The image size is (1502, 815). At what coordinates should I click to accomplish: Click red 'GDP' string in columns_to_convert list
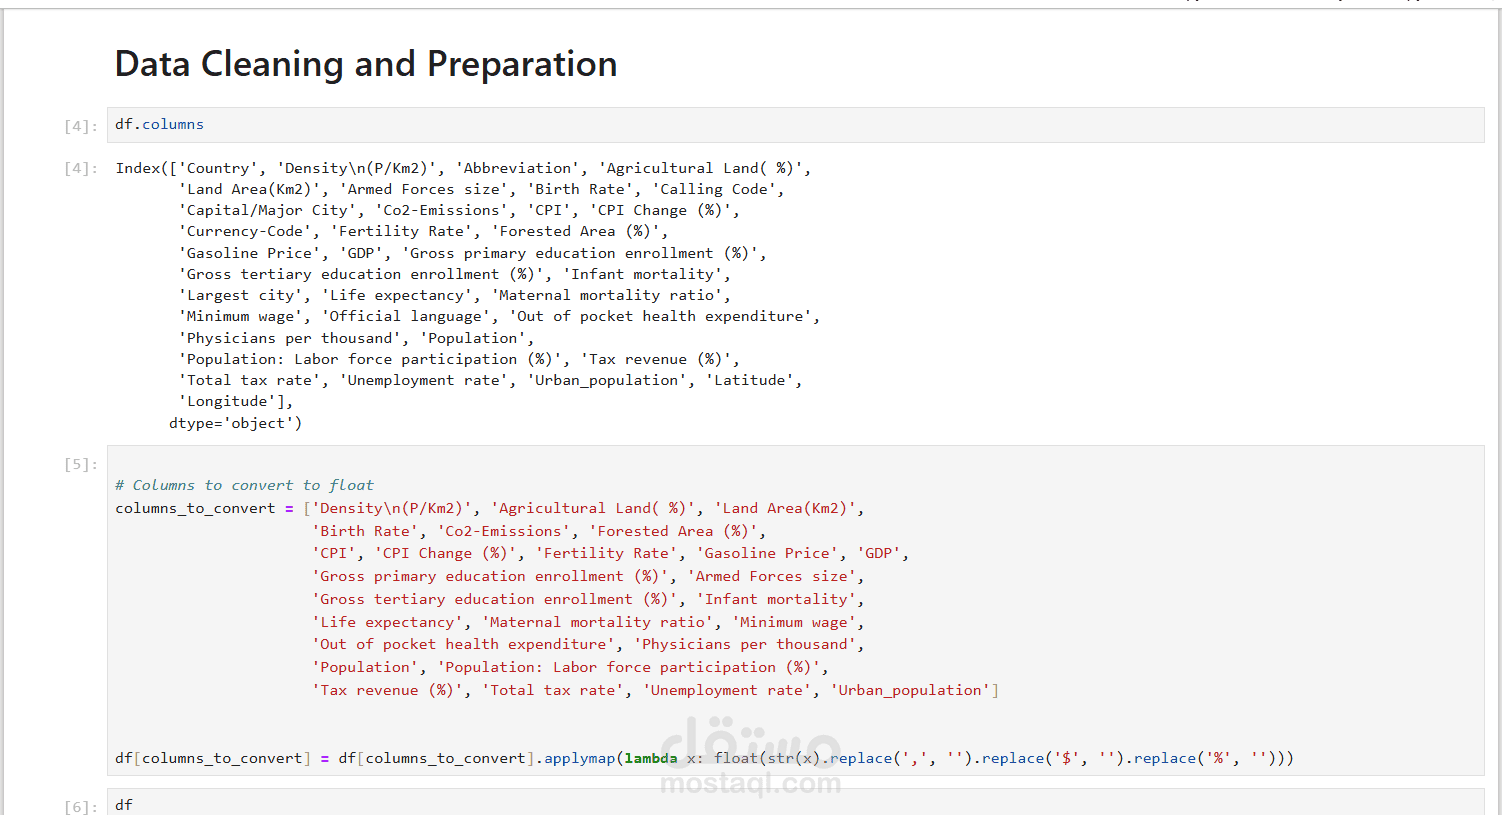[879, 553]
